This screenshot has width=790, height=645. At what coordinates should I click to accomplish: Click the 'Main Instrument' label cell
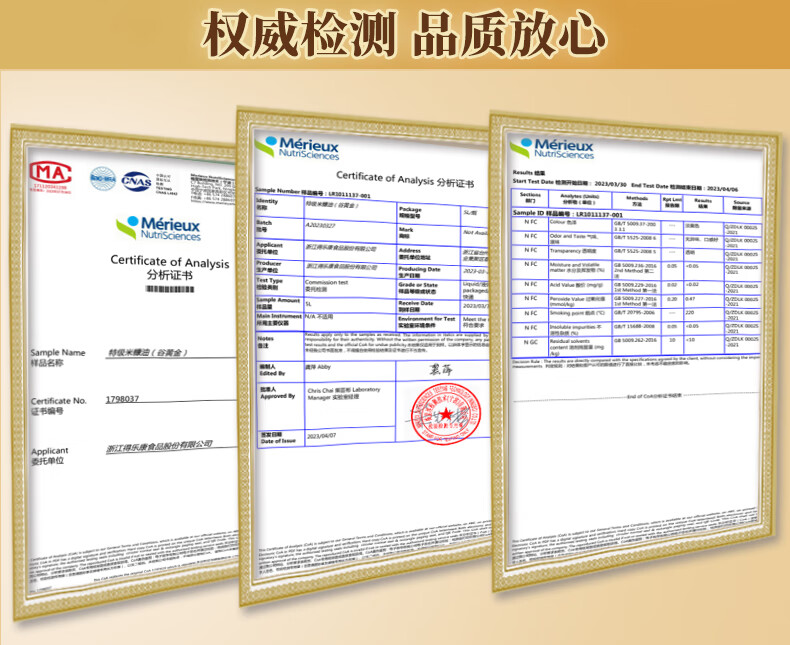coord(279,319)
